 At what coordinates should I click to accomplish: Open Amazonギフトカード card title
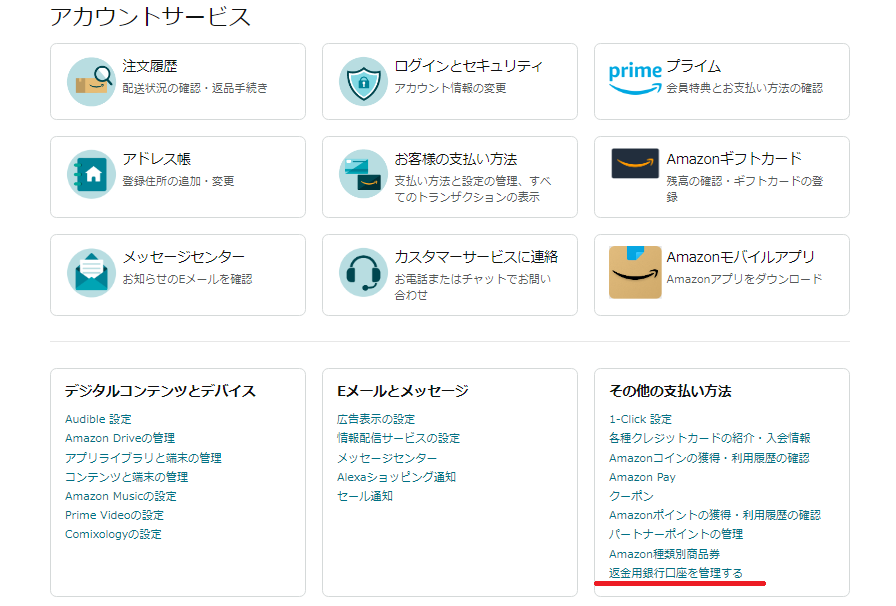point(734,159)
